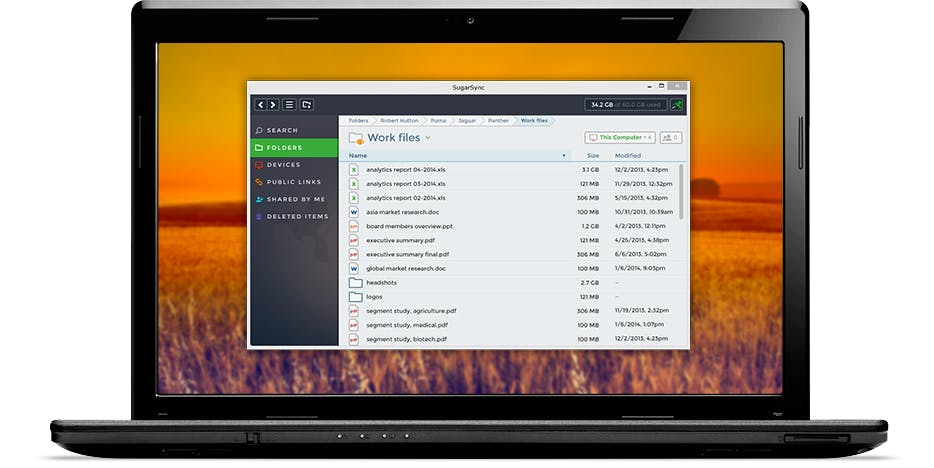Click the 34.2 GB storage usage indicator

pos(625,105)
